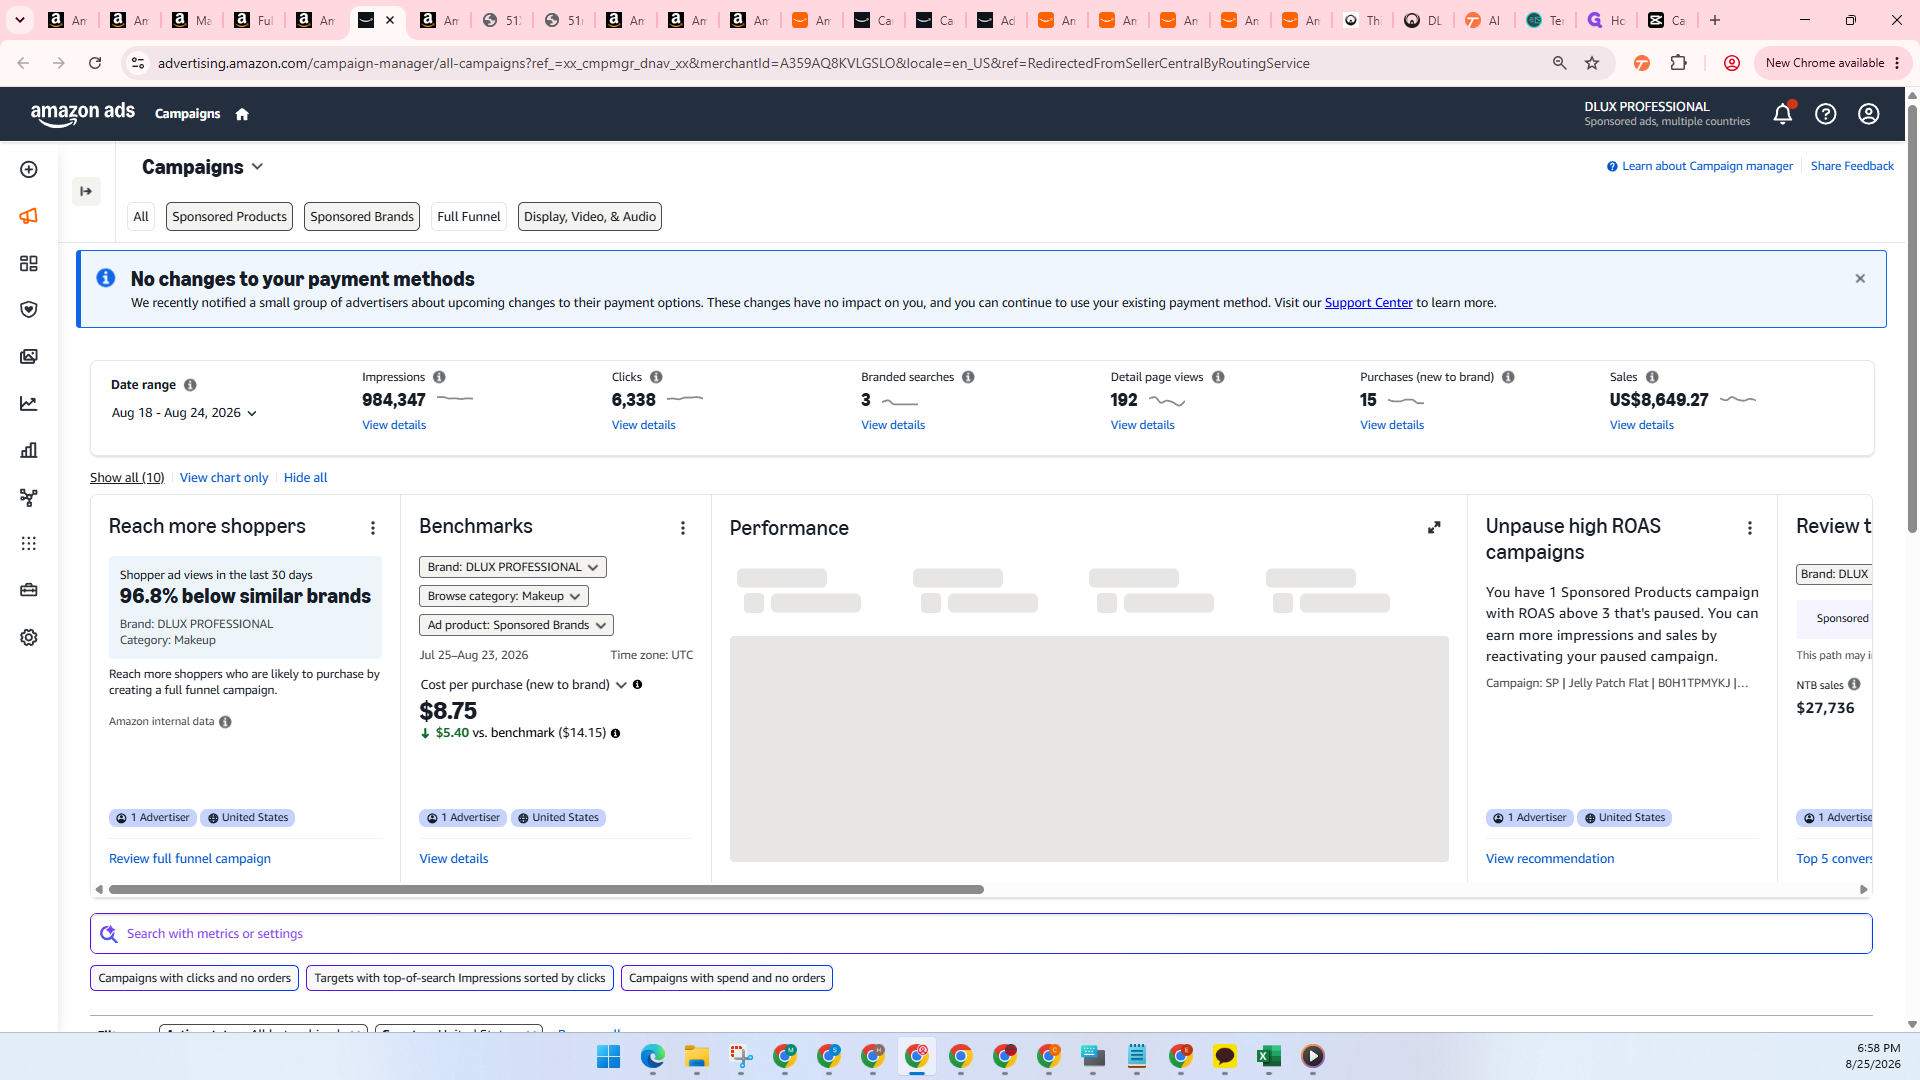This screenshot has width=1920, height=1080.
Task: Open Review full funnel campaign link
Action: pos(190,859)
